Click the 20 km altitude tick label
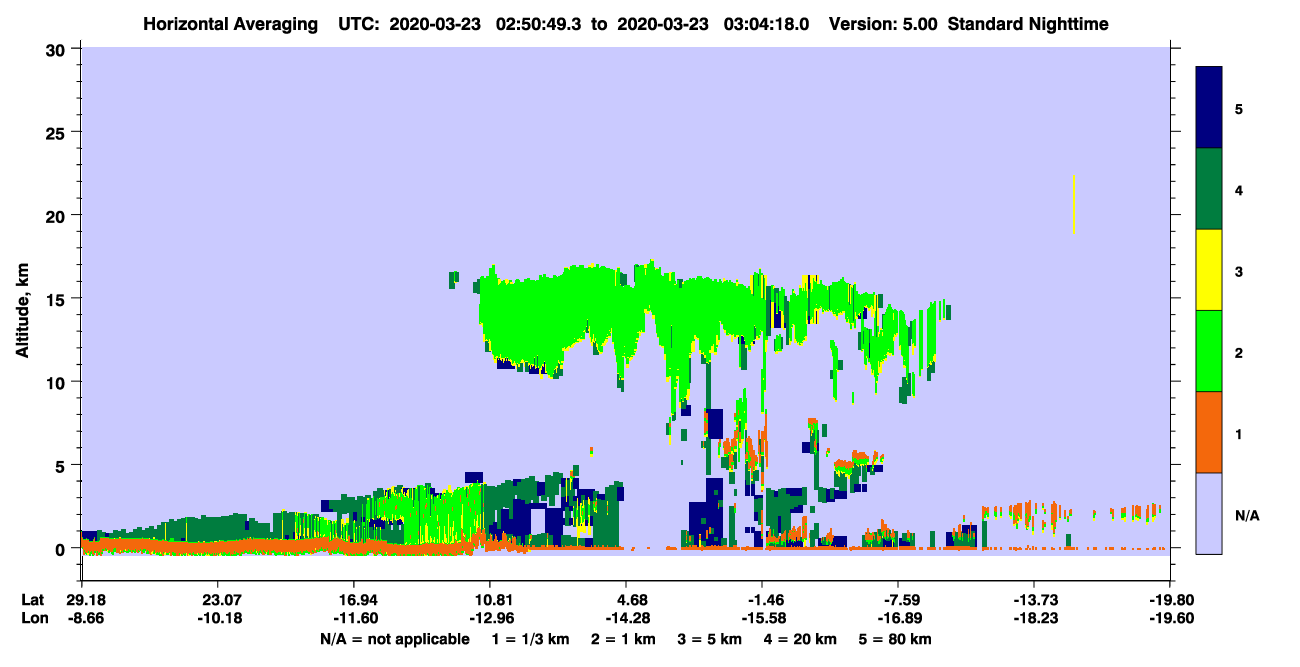 [58, 215]
